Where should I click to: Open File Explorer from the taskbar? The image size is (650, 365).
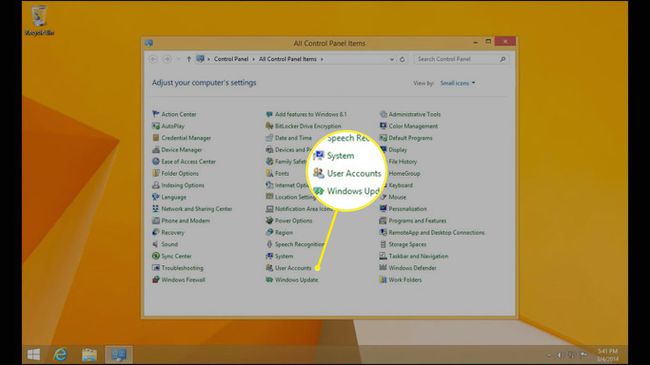point(89,355)
